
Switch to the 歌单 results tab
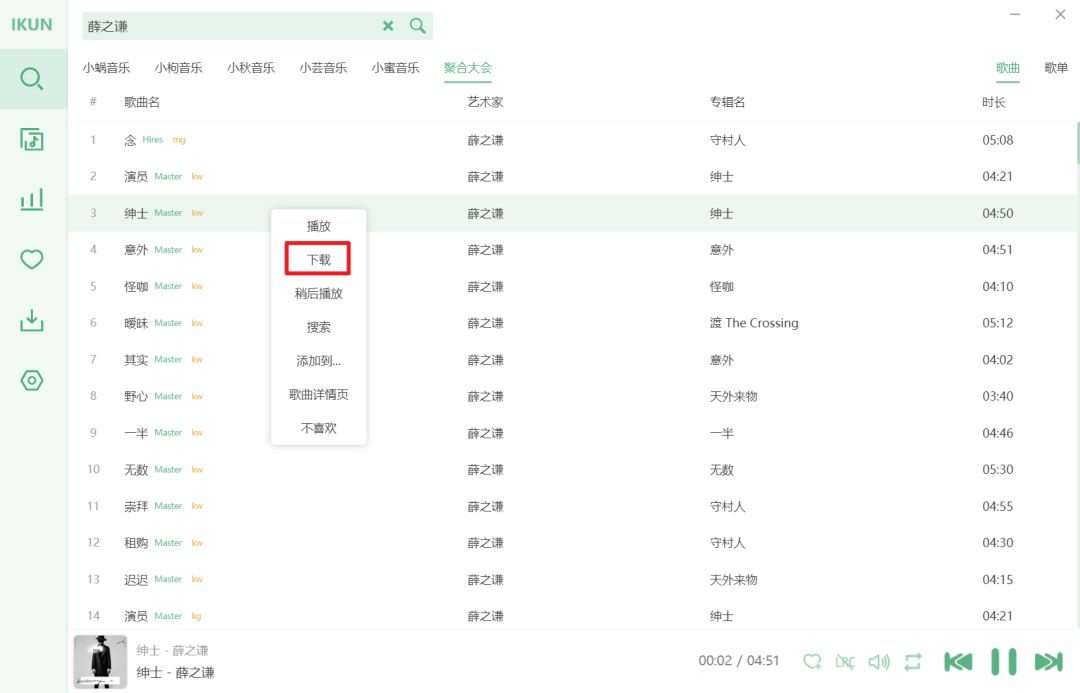pos(1056,68)
